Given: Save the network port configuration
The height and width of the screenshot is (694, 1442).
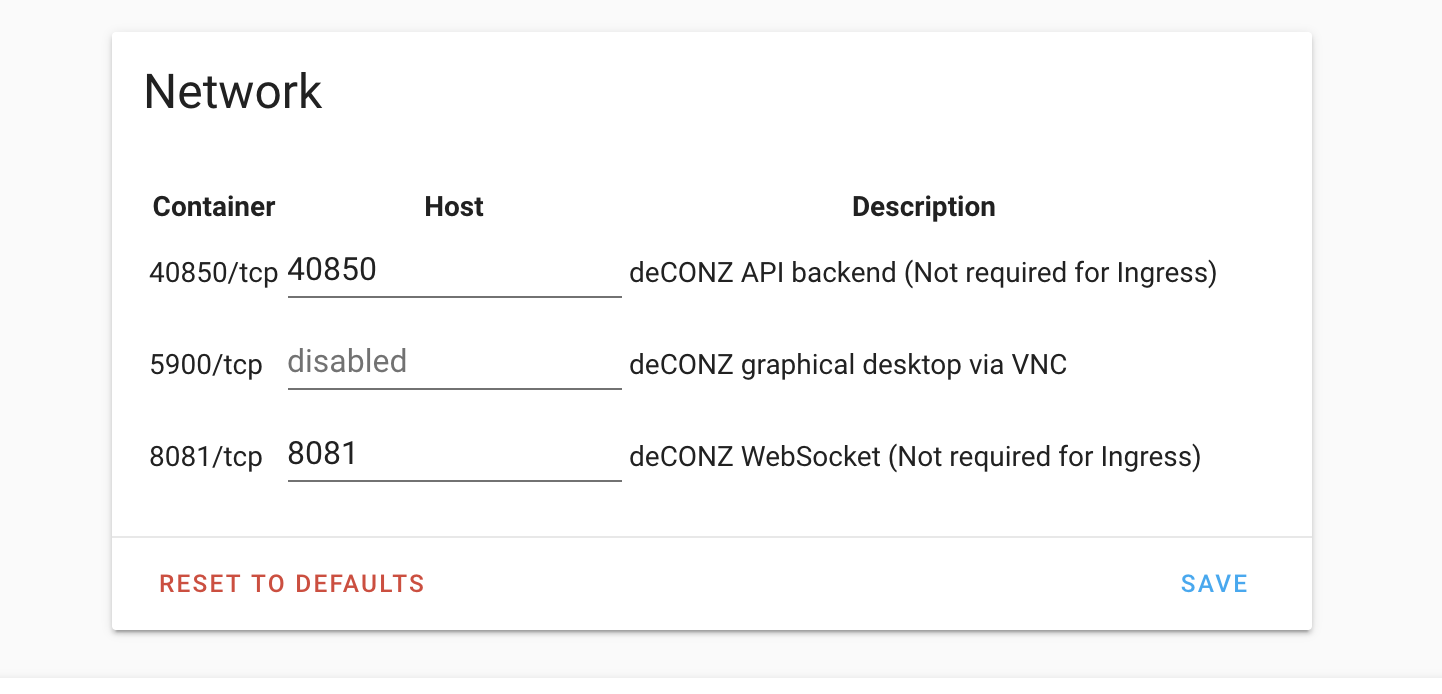Looking at the screenshot, I should click(1214, 583).
